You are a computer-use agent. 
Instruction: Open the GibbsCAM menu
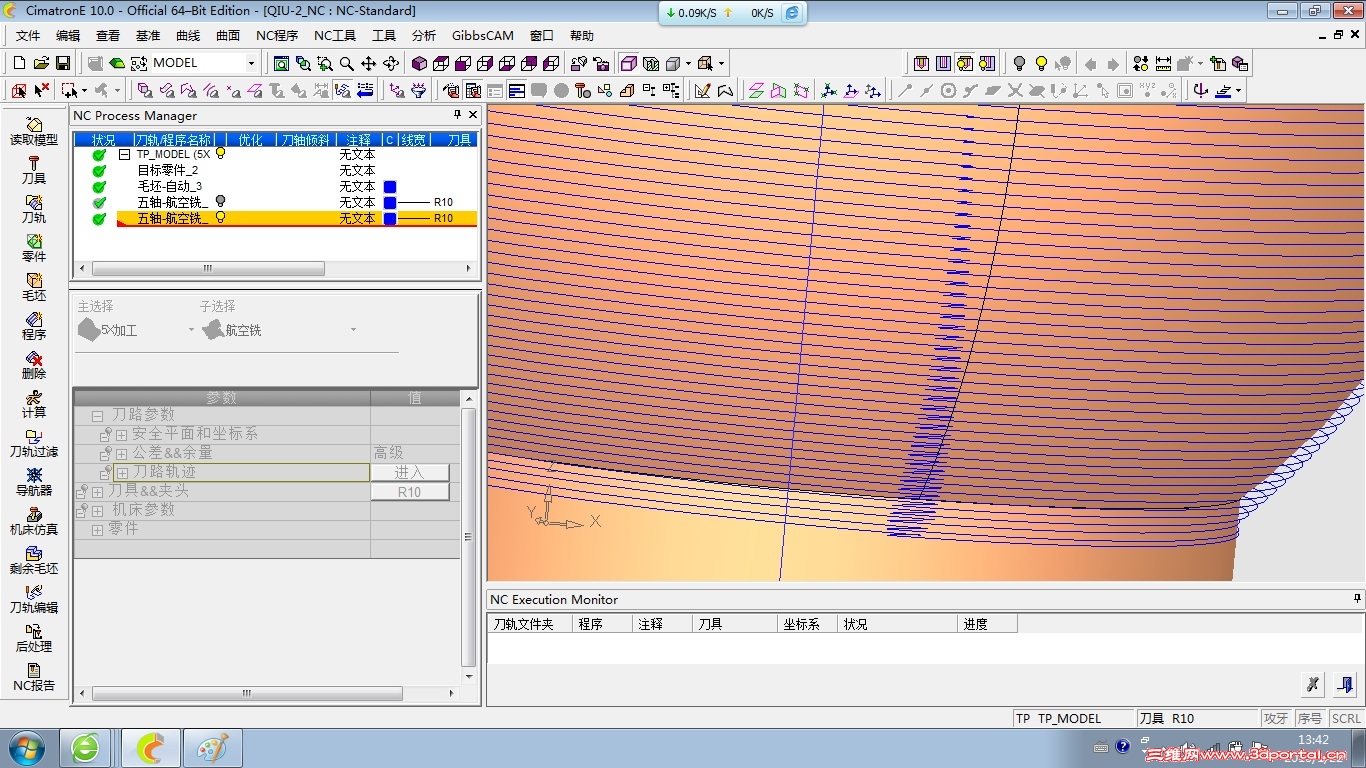[483, 35]
